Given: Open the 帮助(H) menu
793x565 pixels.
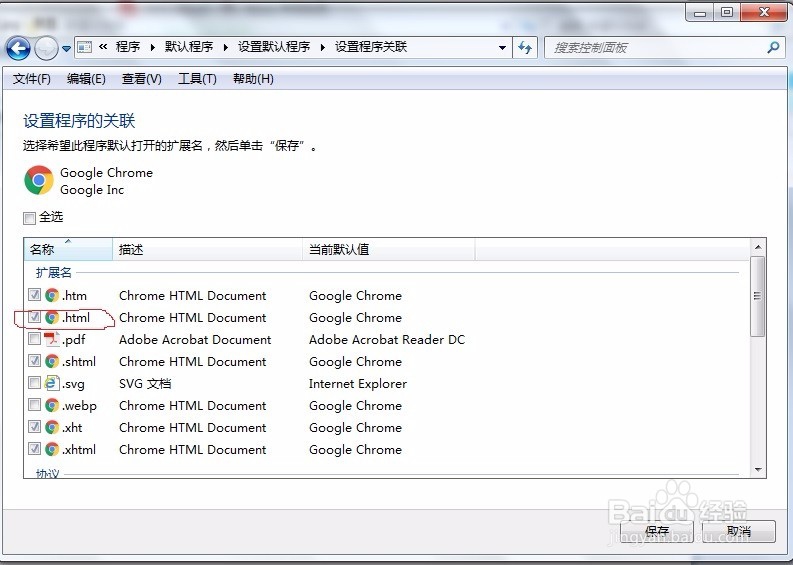Looking at the screenshot, I should click(x=253, y=79).
